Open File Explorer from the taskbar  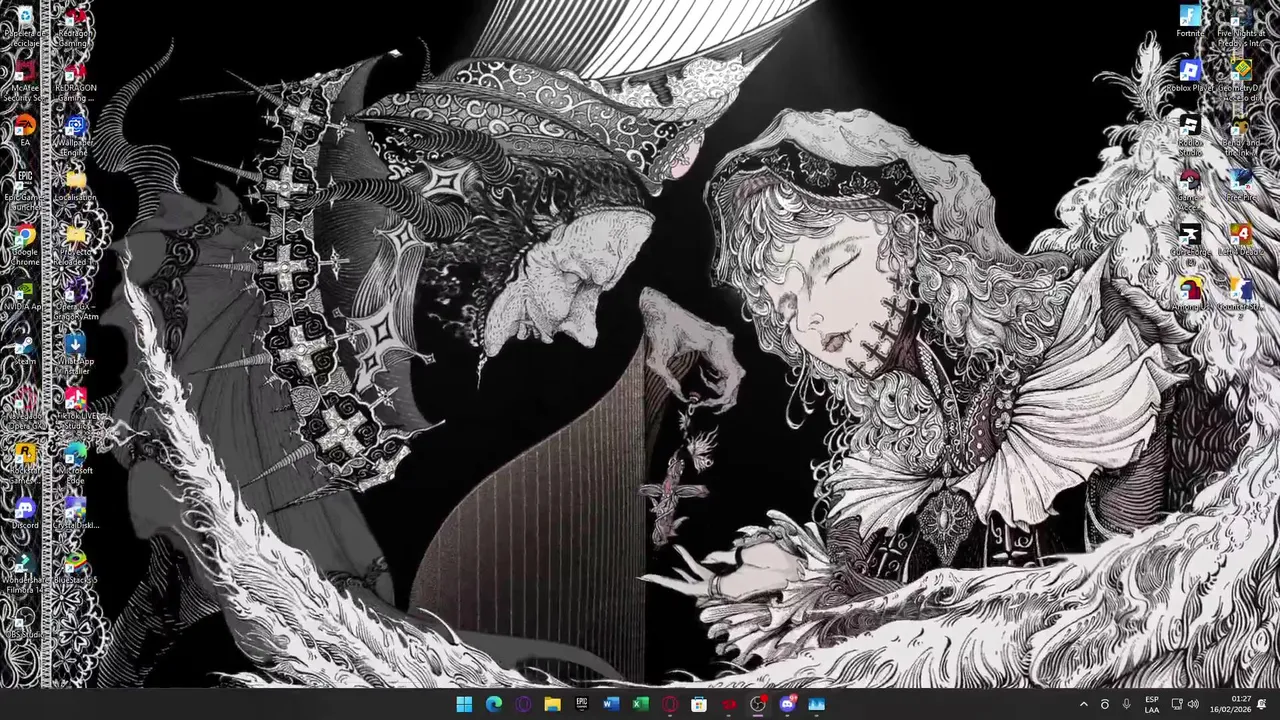(x=552, y=704)
